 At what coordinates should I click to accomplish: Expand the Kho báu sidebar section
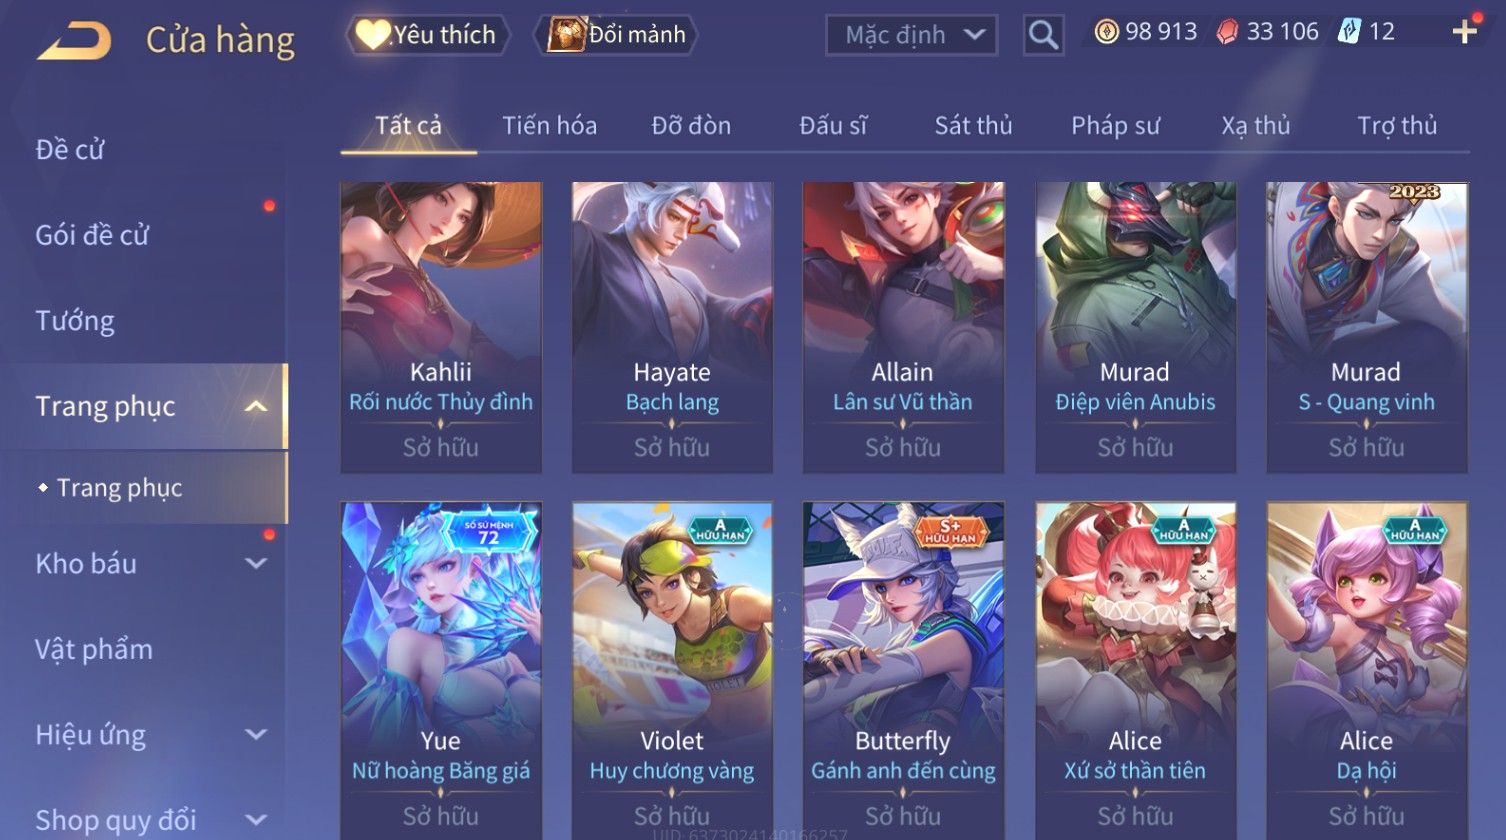256,563
